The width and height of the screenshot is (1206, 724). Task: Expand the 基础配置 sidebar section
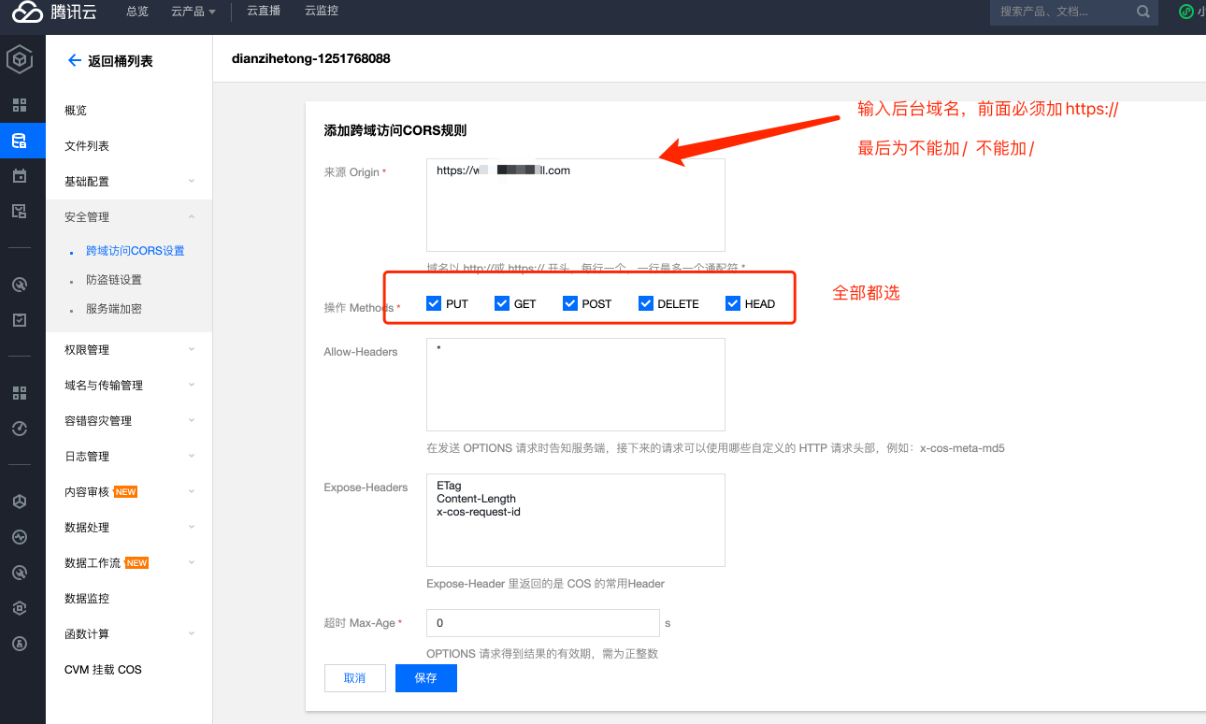(x=128, y=182)
